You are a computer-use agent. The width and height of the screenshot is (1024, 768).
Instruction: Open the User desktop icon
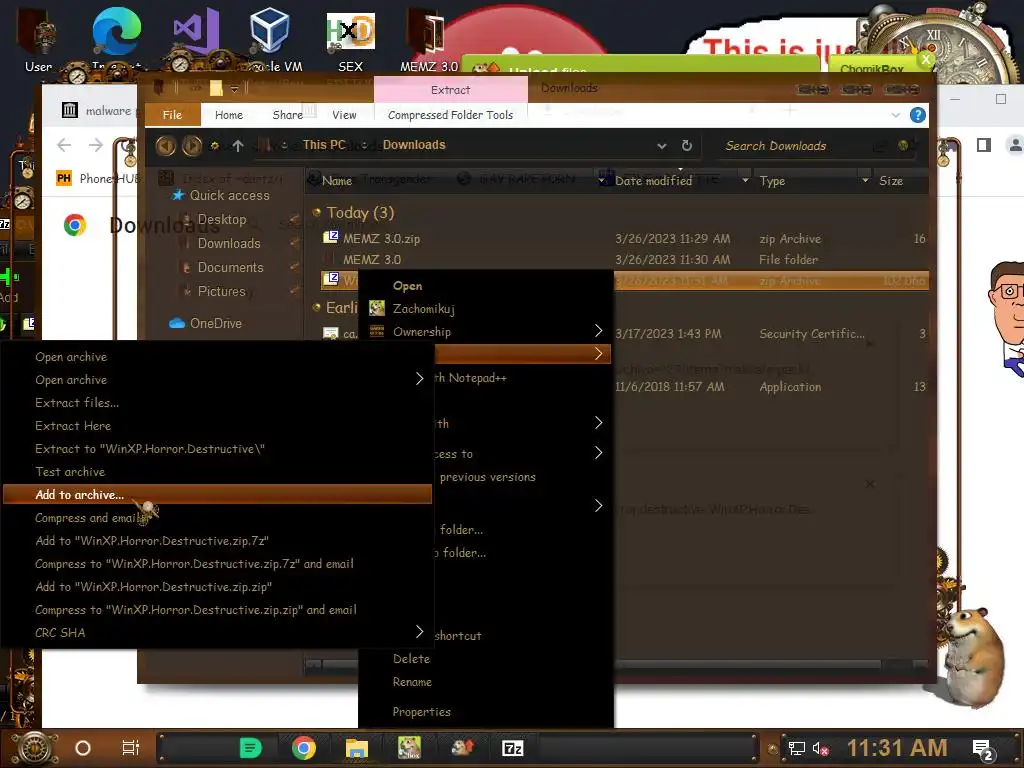point(39,39)
